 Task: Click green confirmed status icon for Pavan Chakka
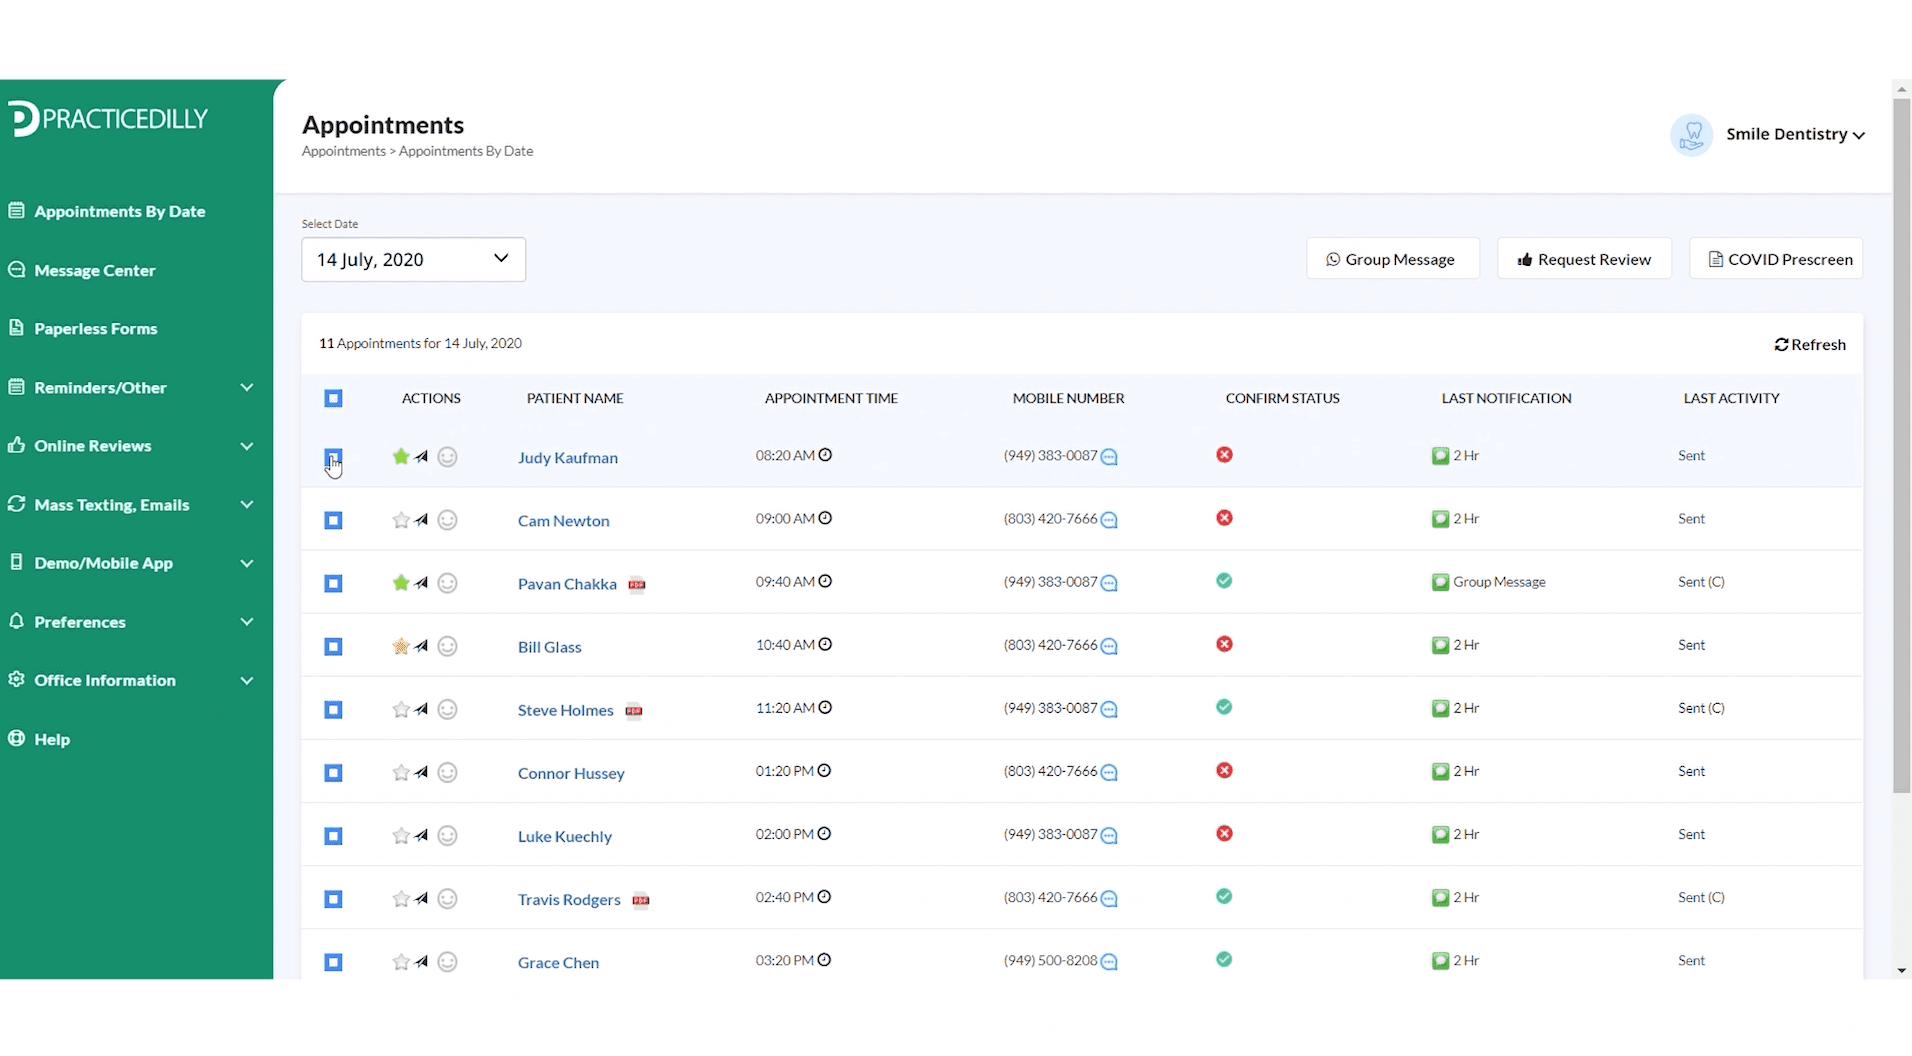click(x=1224, y=581)
